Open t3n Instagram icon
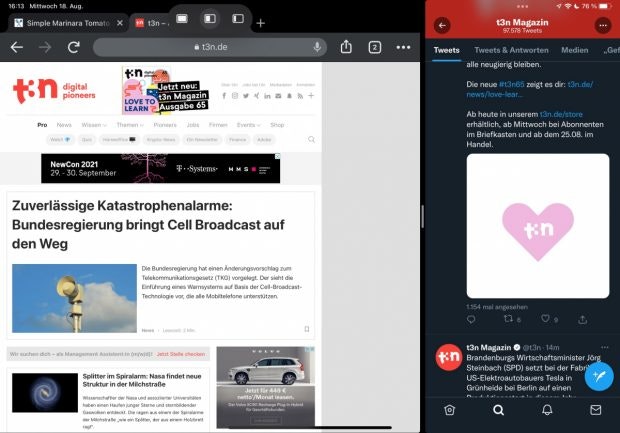The height and width of the screenshot is (433, 620). [235, 96]
